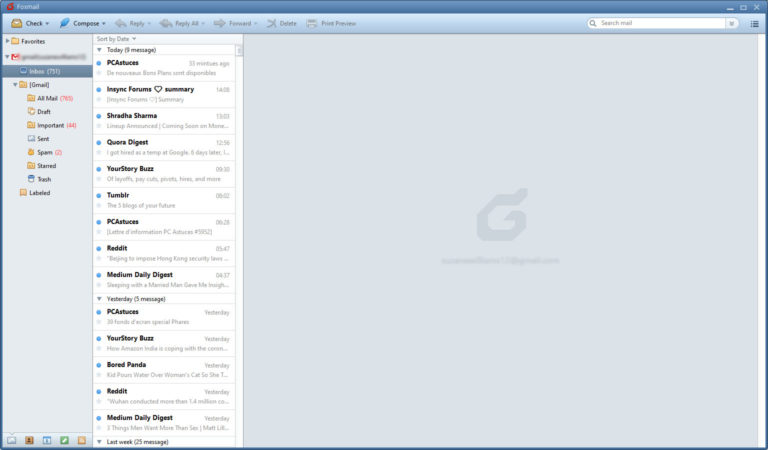Click the Foxmail logo in title bar
This screenshot has width=768, height=450.
point(10,6)
